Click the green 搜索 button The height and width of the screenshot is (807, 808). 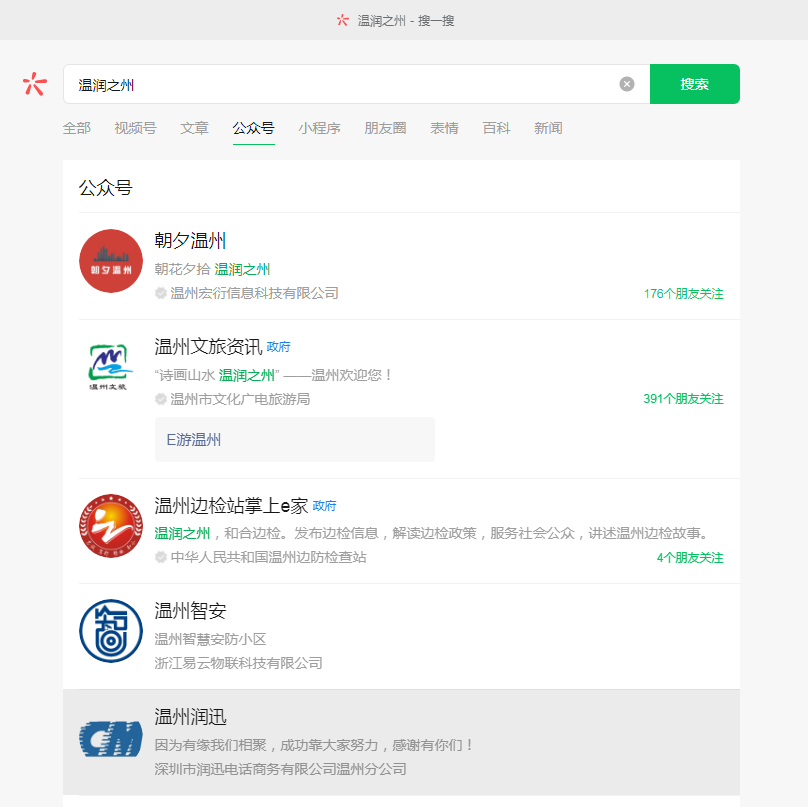pos(695,84)
